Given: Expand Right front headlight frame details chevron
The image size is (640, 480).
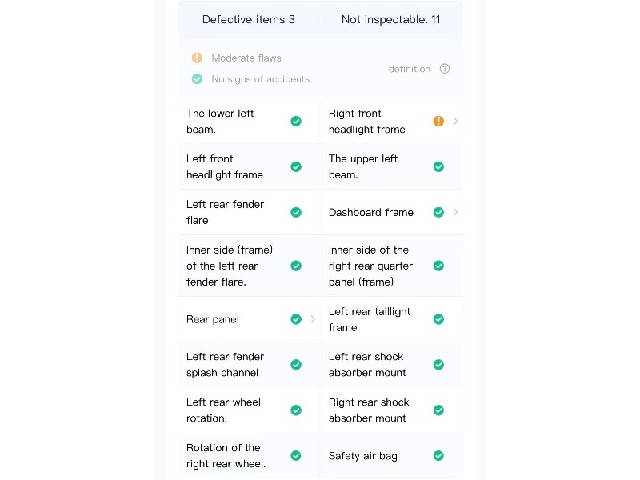Looking at the screenshot, I should pyautogui.click(x=456, y=121).
